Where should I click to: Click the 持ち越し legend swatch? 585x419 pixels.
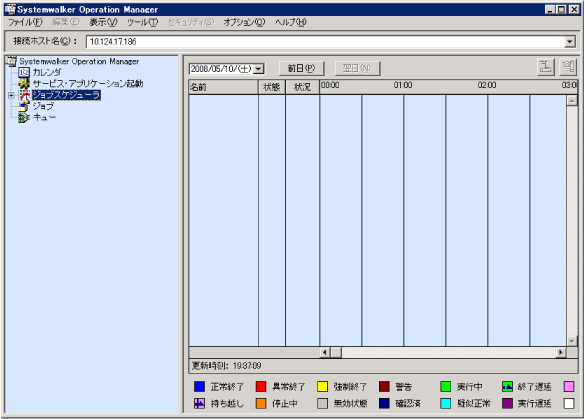(x=200, y=403)
